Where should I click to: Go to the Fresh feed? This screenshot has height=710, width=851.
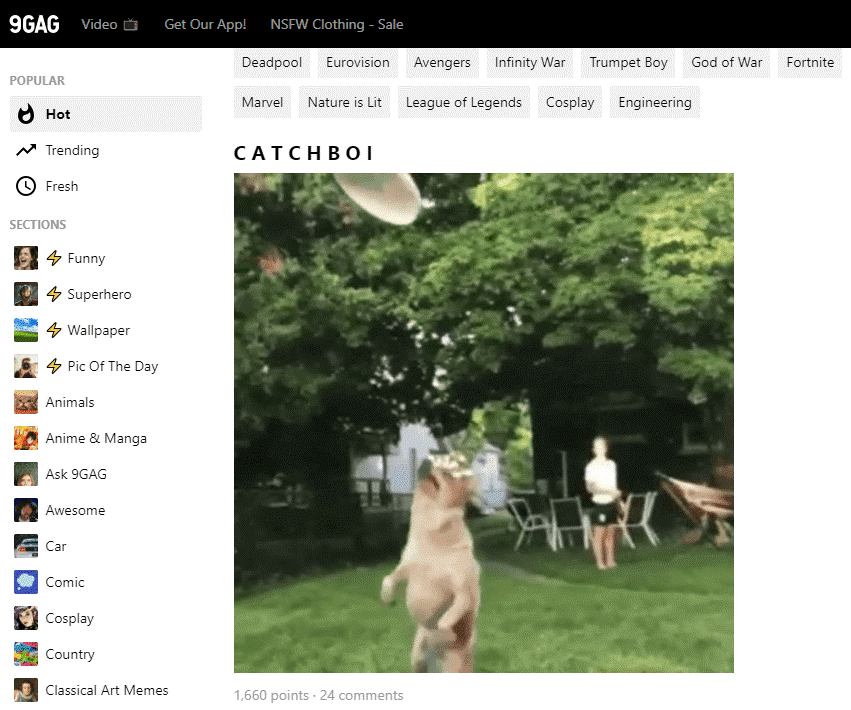pos(62,186)
